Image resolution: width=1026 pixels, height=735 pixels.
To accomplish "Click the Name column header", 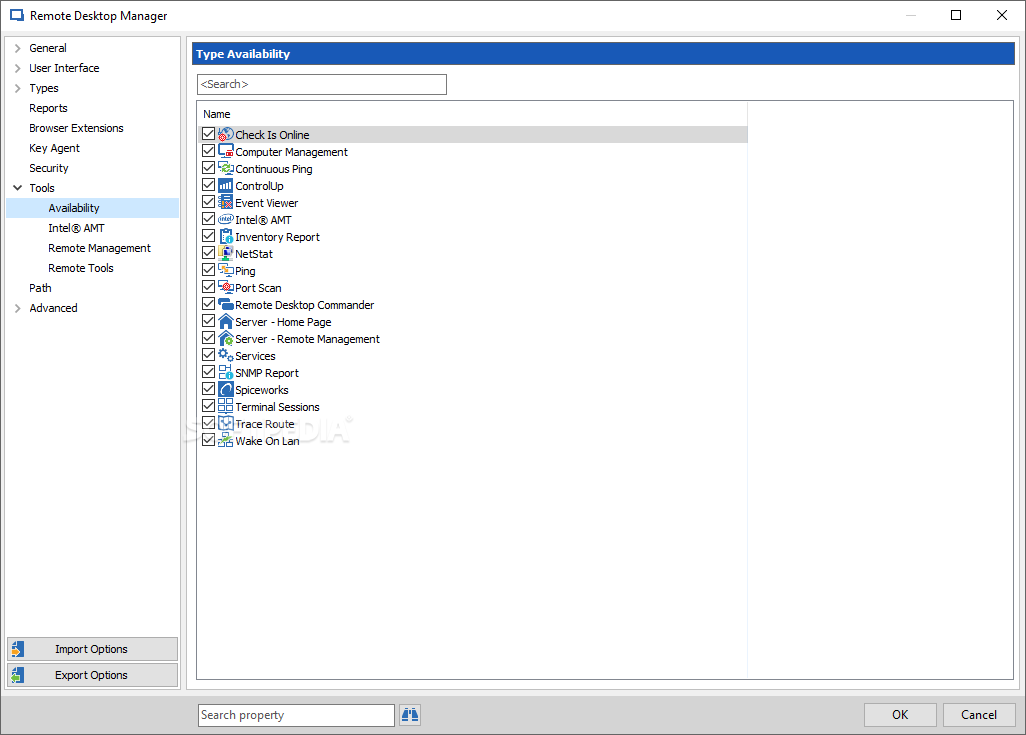I will coord(217,114).
